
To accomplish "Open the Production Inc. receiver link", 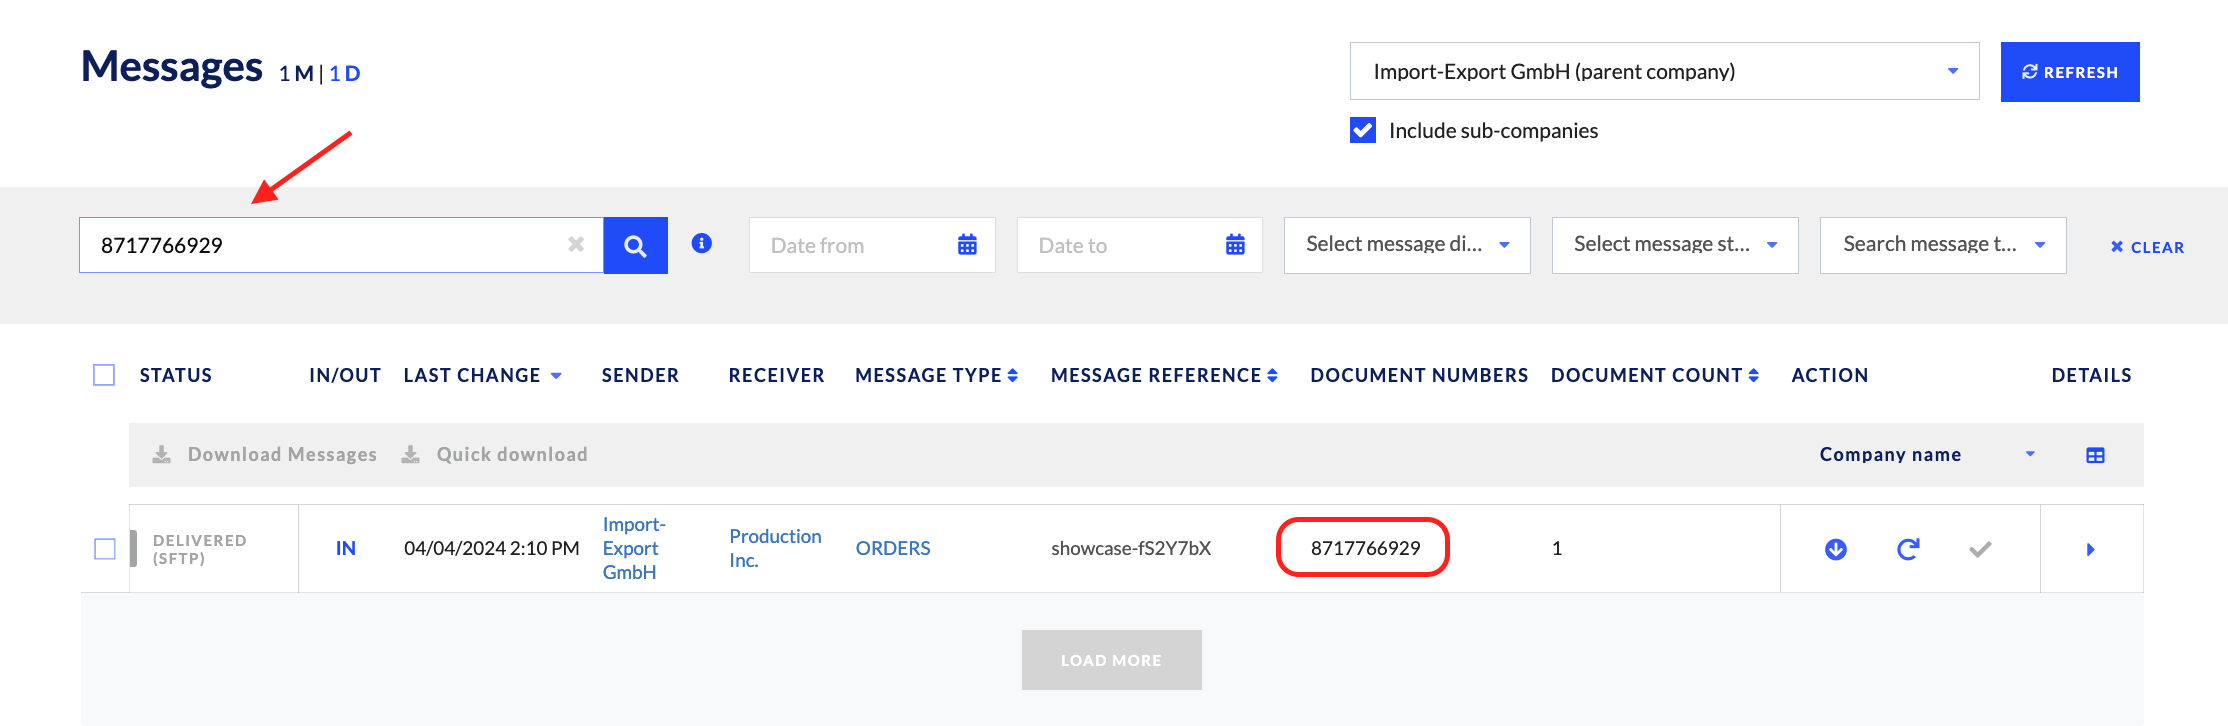I will pyautogui.click(x=775, y=548).
